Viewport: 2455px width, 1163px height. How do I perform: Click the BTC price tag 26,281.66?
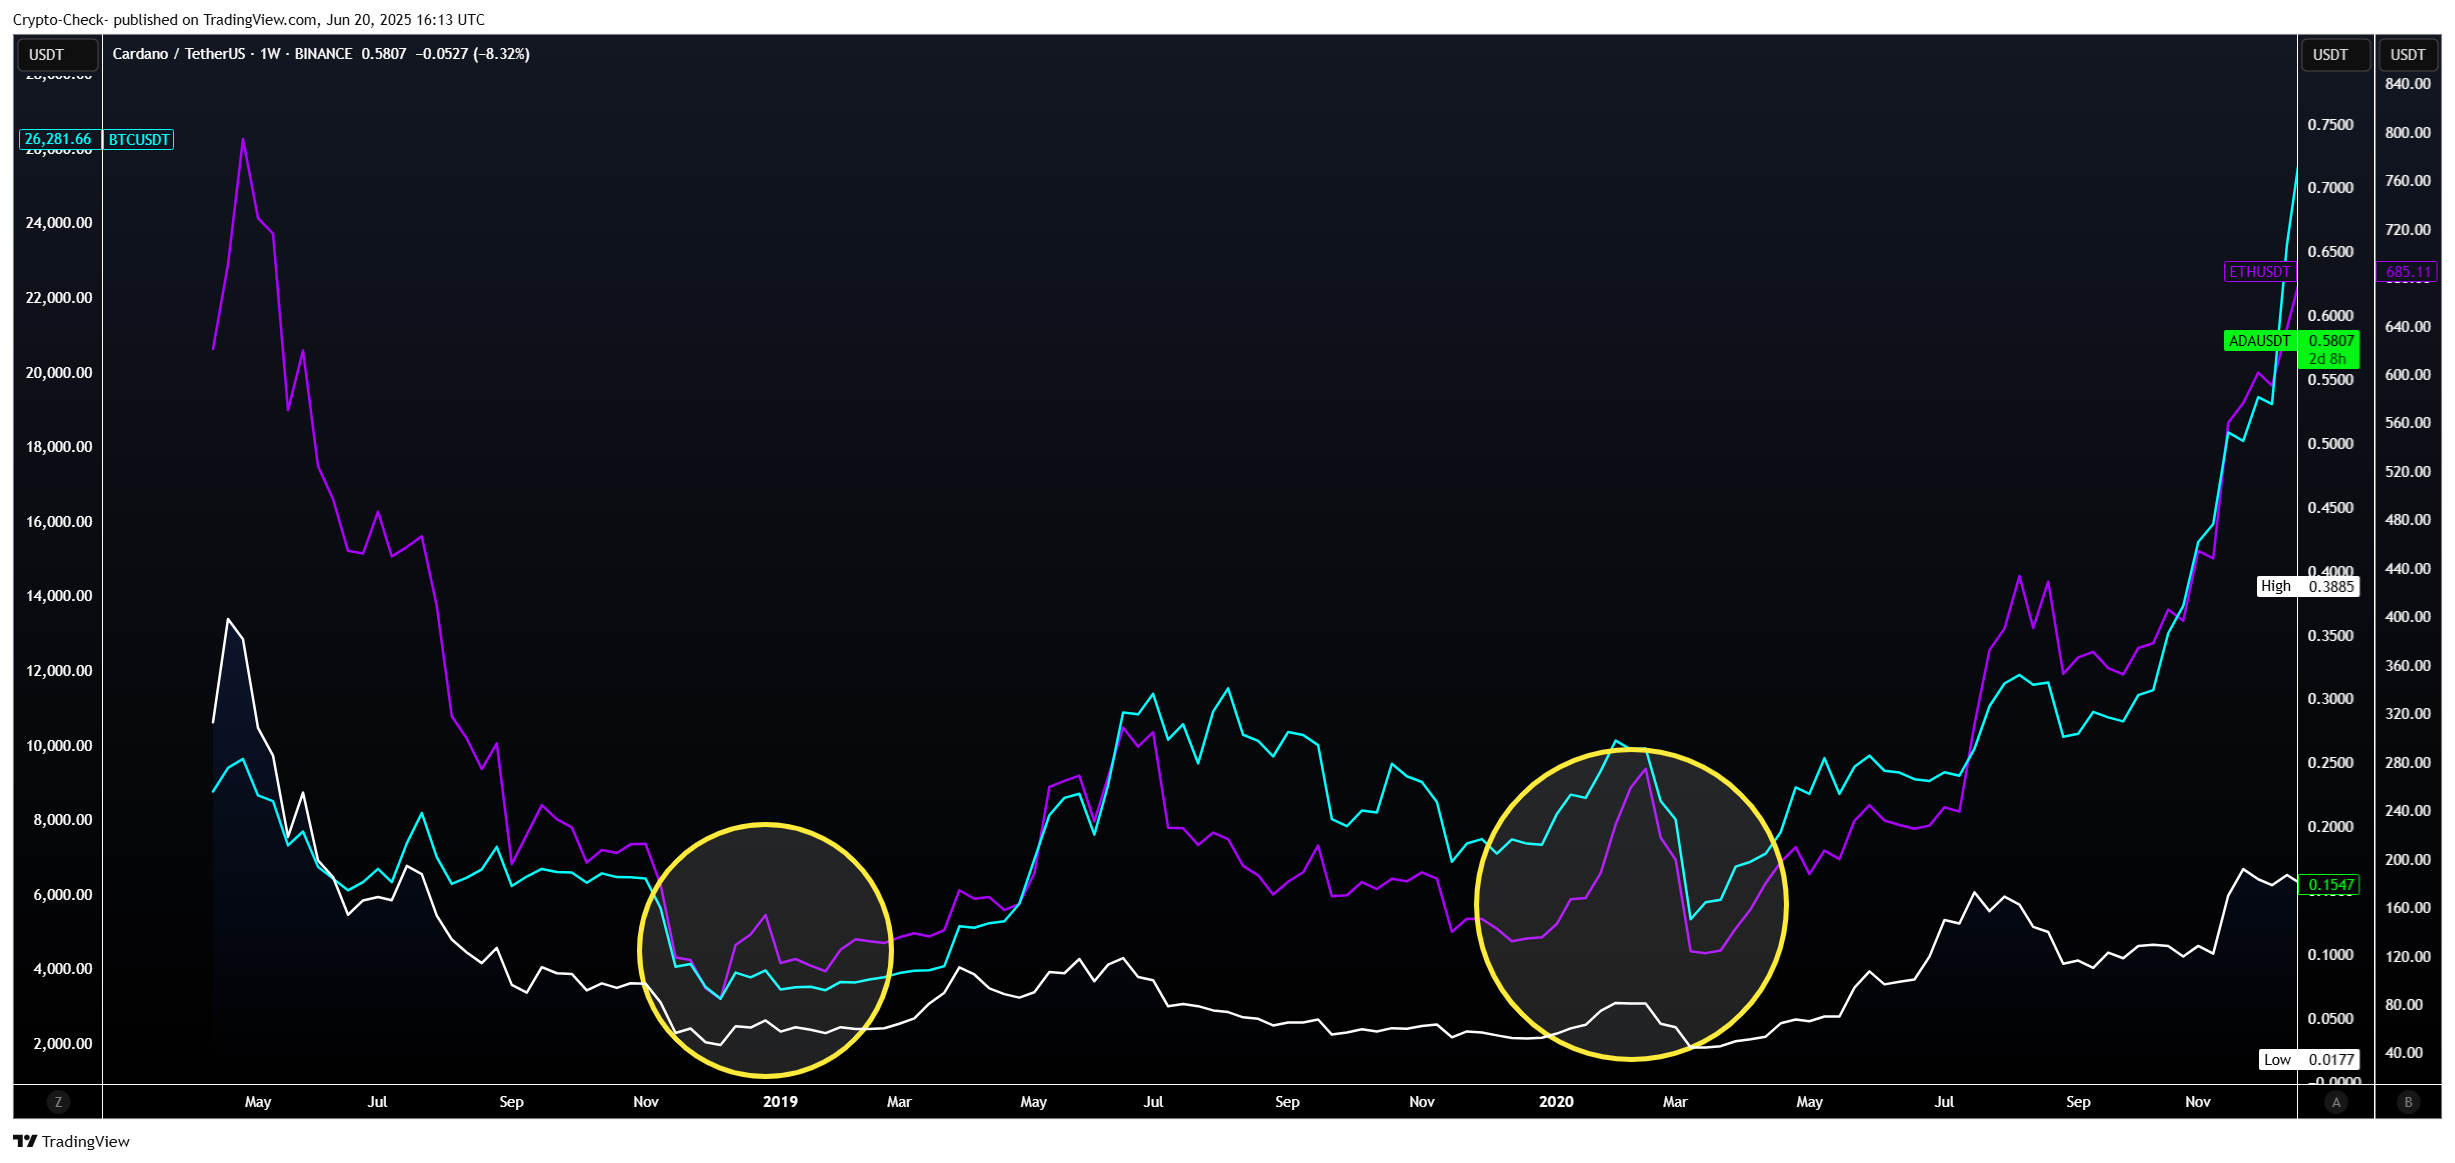pyautogui.click(x=58, y=140)
